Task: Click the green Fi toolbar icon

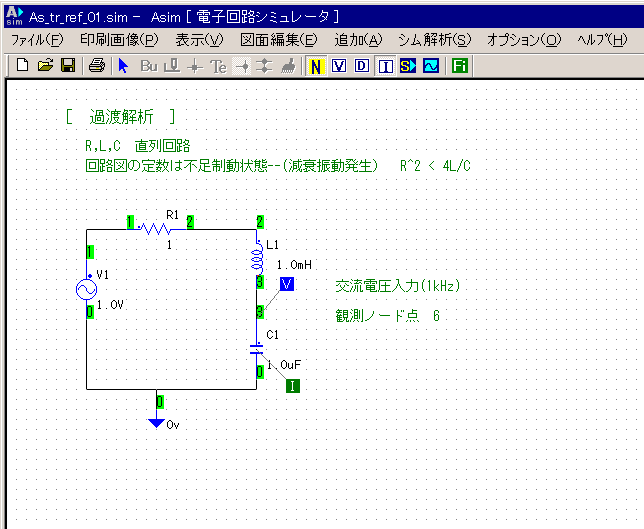Action: pyautogui.click(x=460, y=66)
